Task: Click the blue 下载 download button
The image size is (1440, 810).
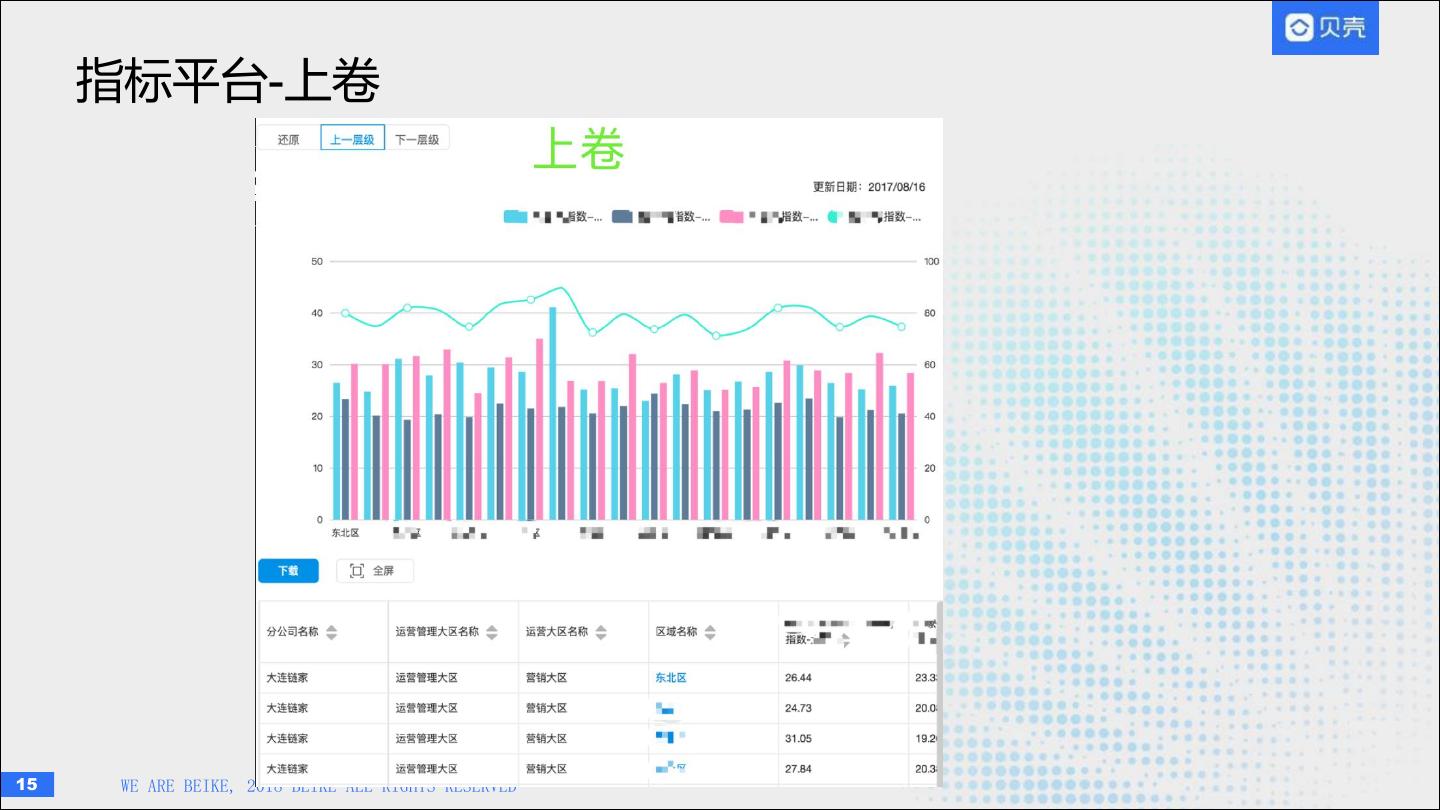Action: [288, 571]
